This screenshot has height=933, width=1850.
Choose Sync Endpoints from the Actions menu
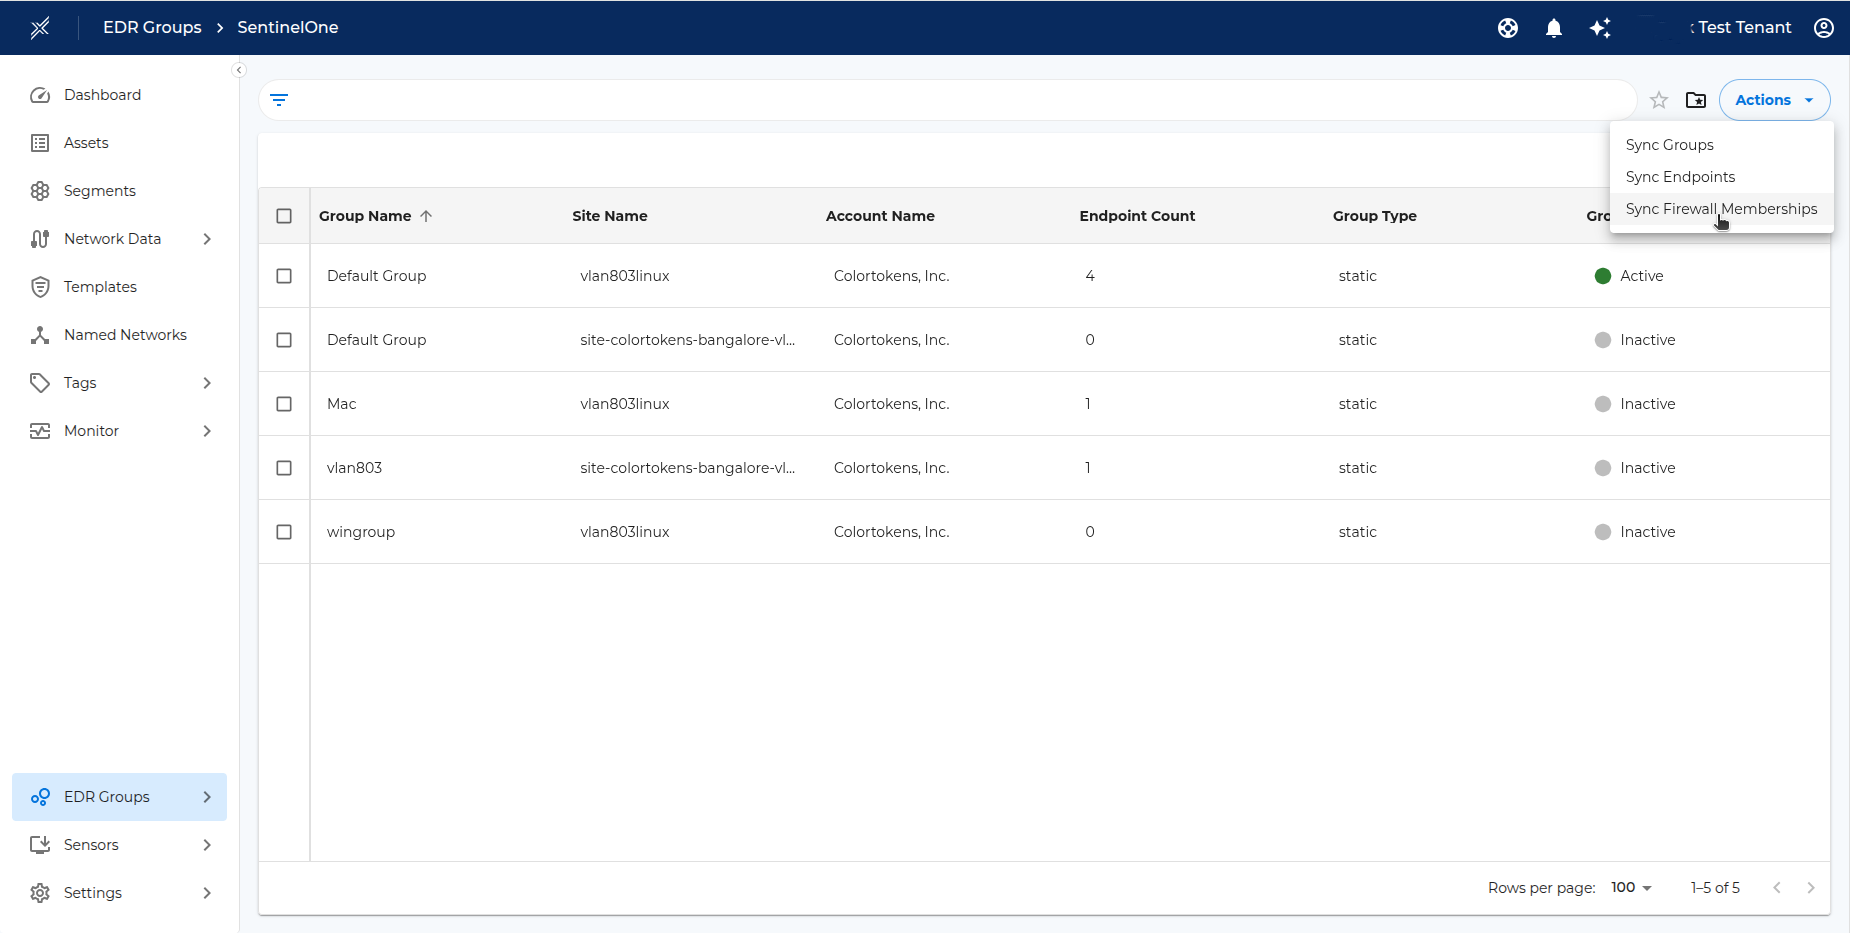[x=1680, y=176]
